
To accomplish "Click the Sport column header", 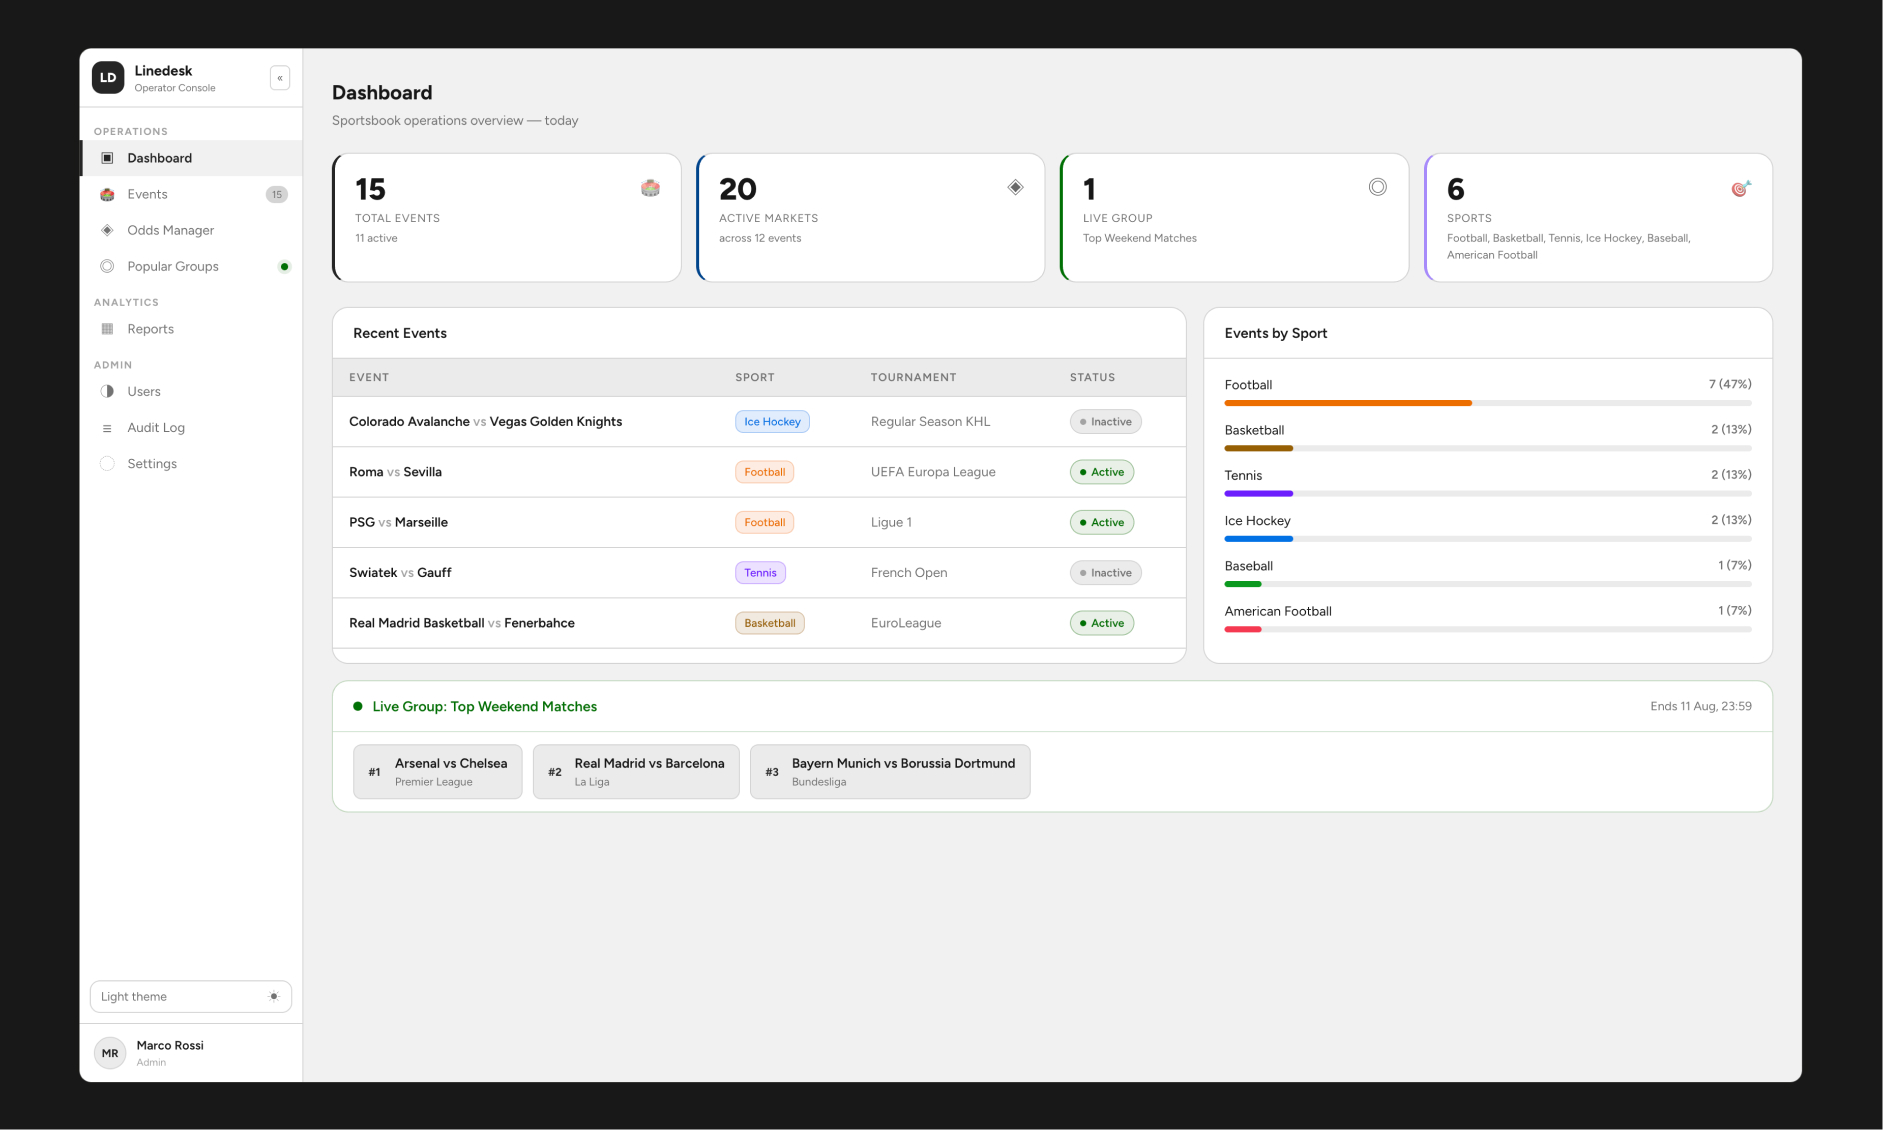I will pos(755,377).
